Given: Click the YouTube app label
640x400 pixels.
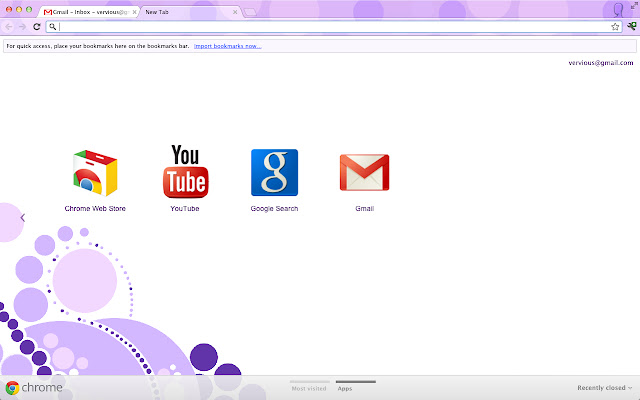Looking at the screenshot, I should [185, 209].
